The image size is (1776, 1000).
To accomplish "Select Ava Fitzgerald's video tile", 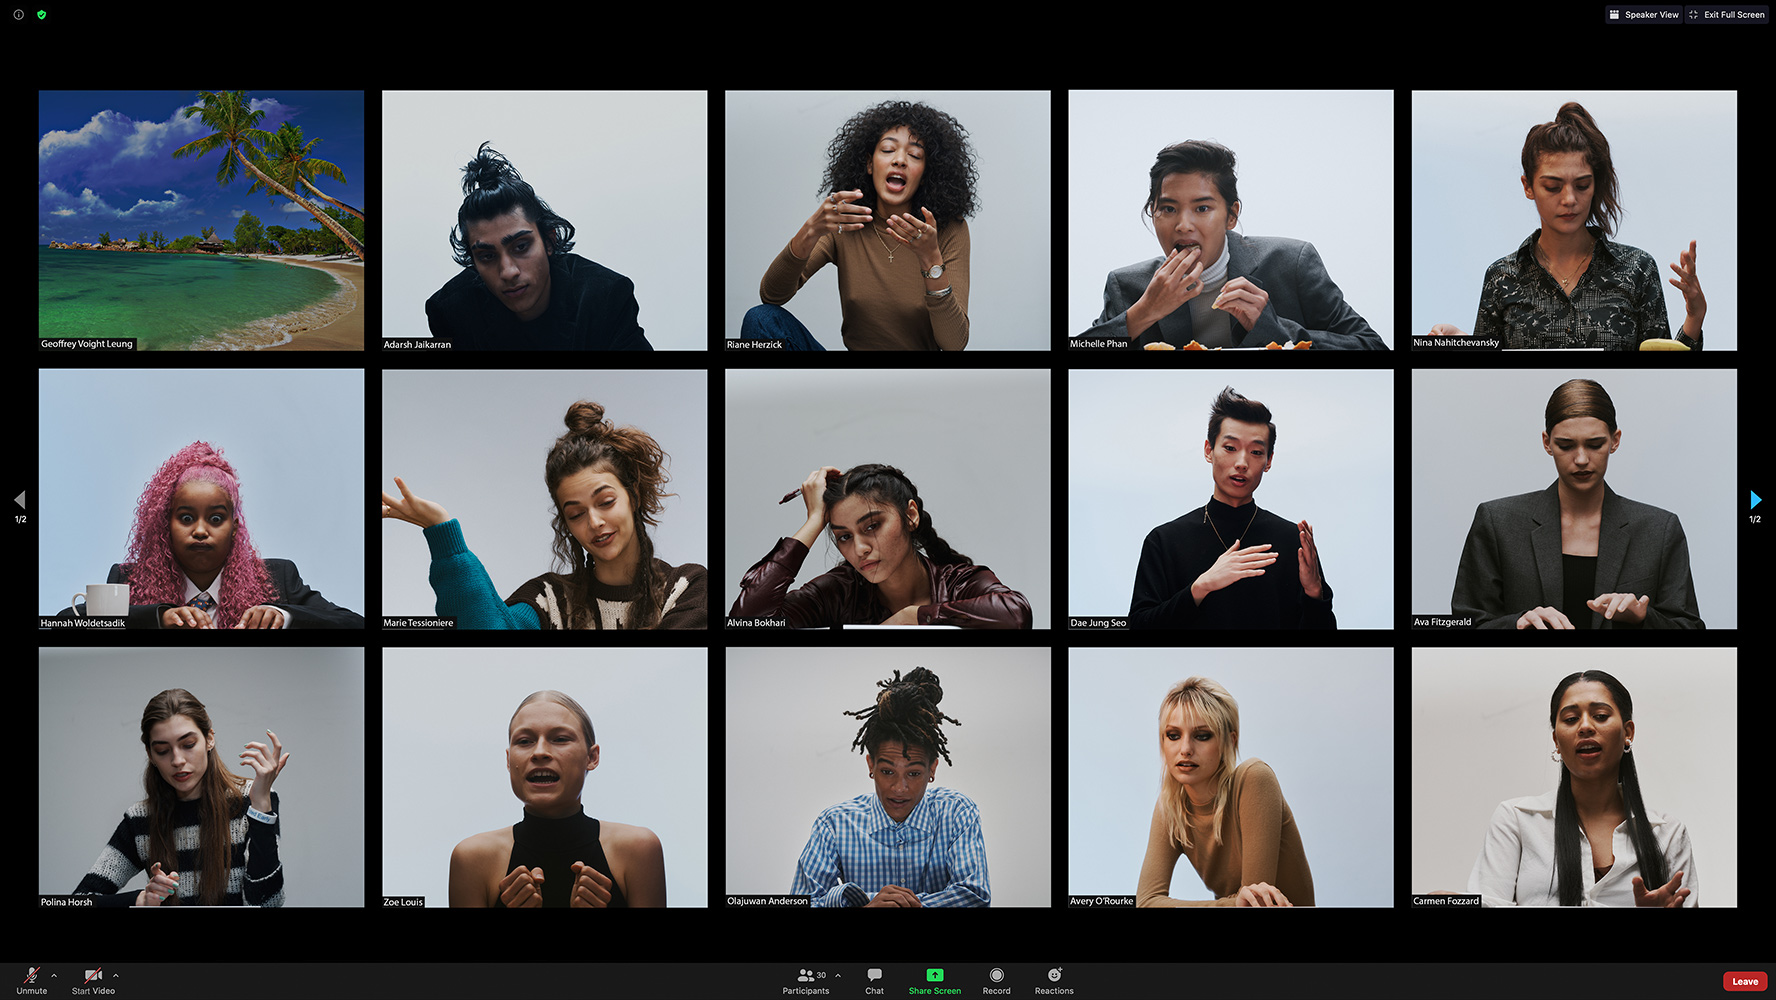I will 1574,499.
